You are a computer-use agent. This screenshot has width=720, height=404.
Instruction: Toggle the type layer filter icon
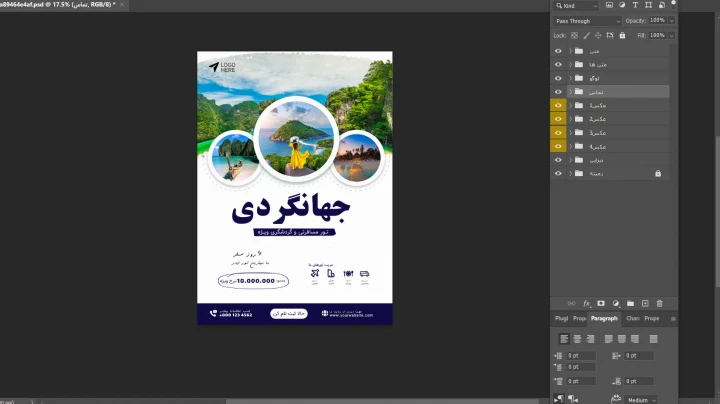pos(635,5)
